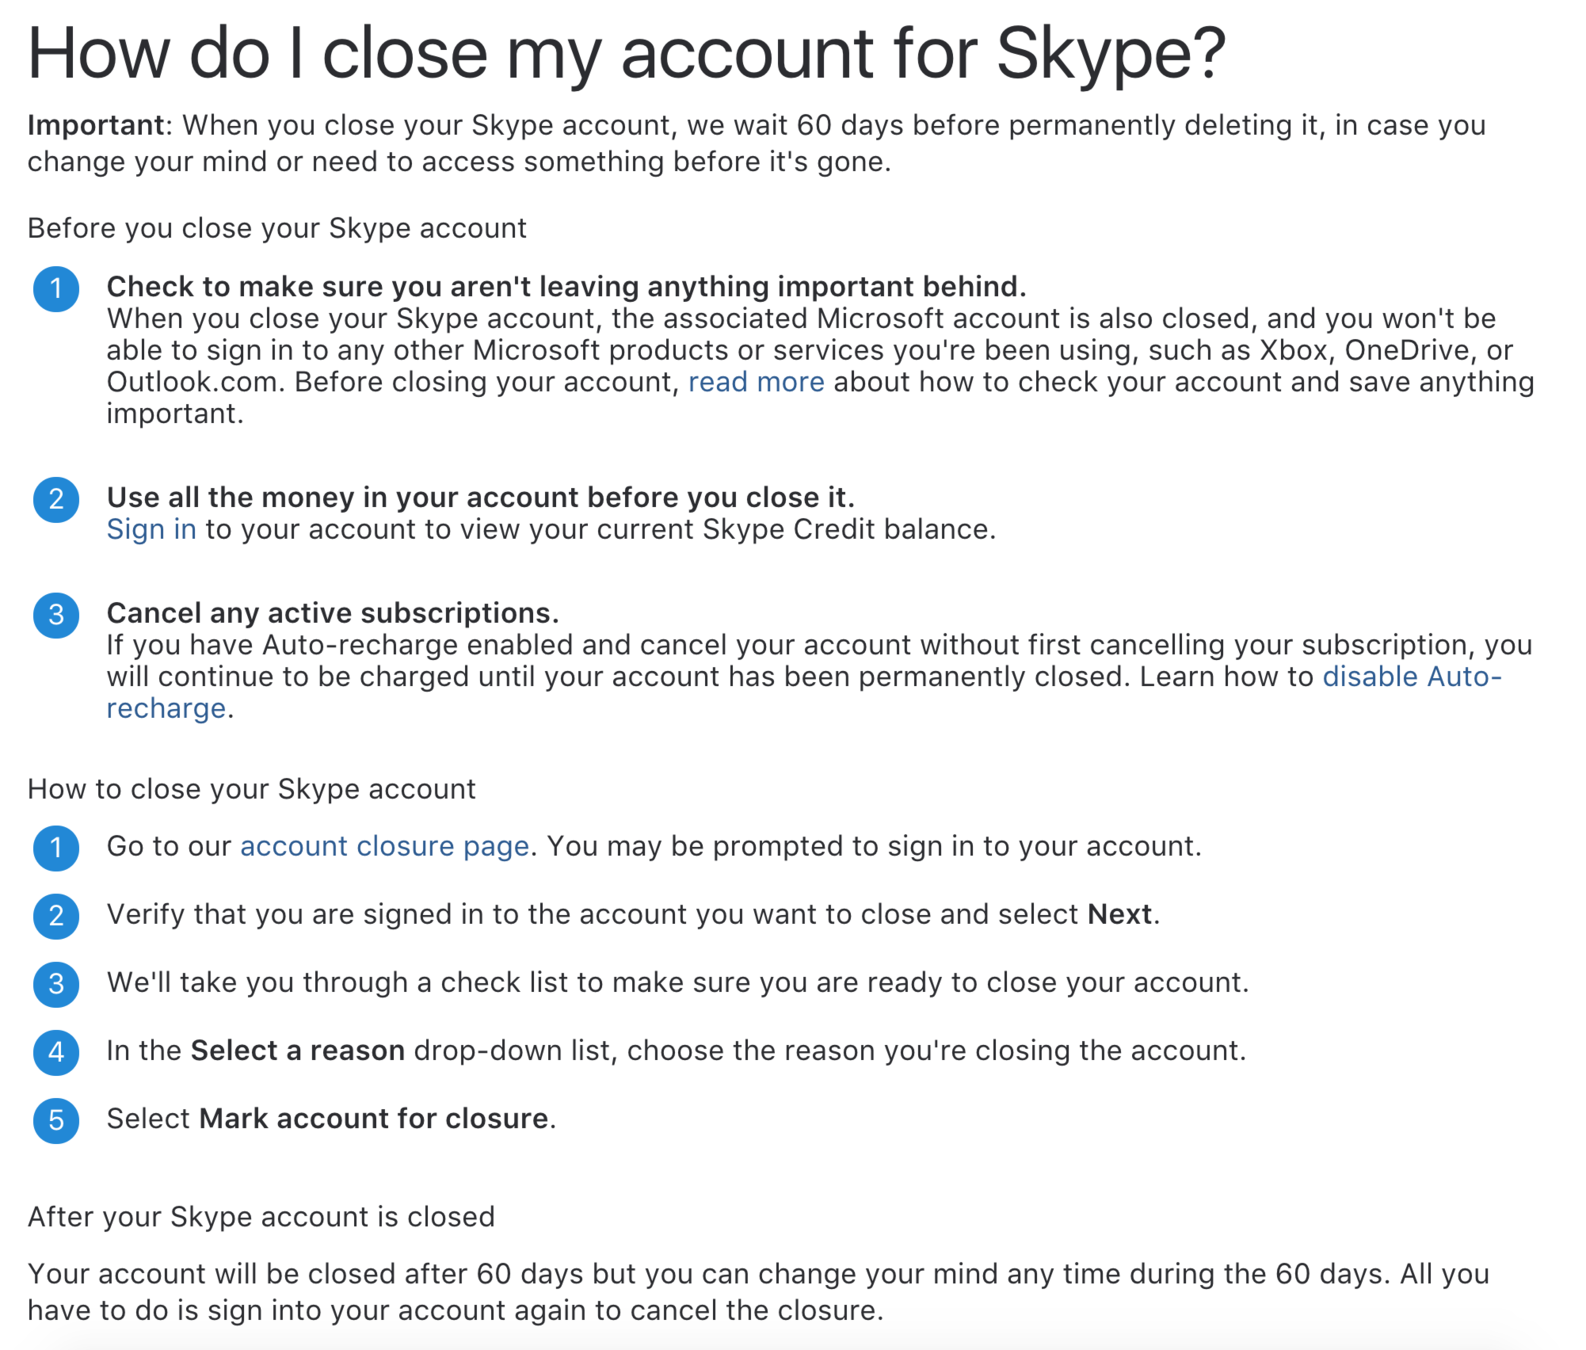Click the bold Important label in the intro
Screen dimensions: 1586x1350
pos(96,125)
